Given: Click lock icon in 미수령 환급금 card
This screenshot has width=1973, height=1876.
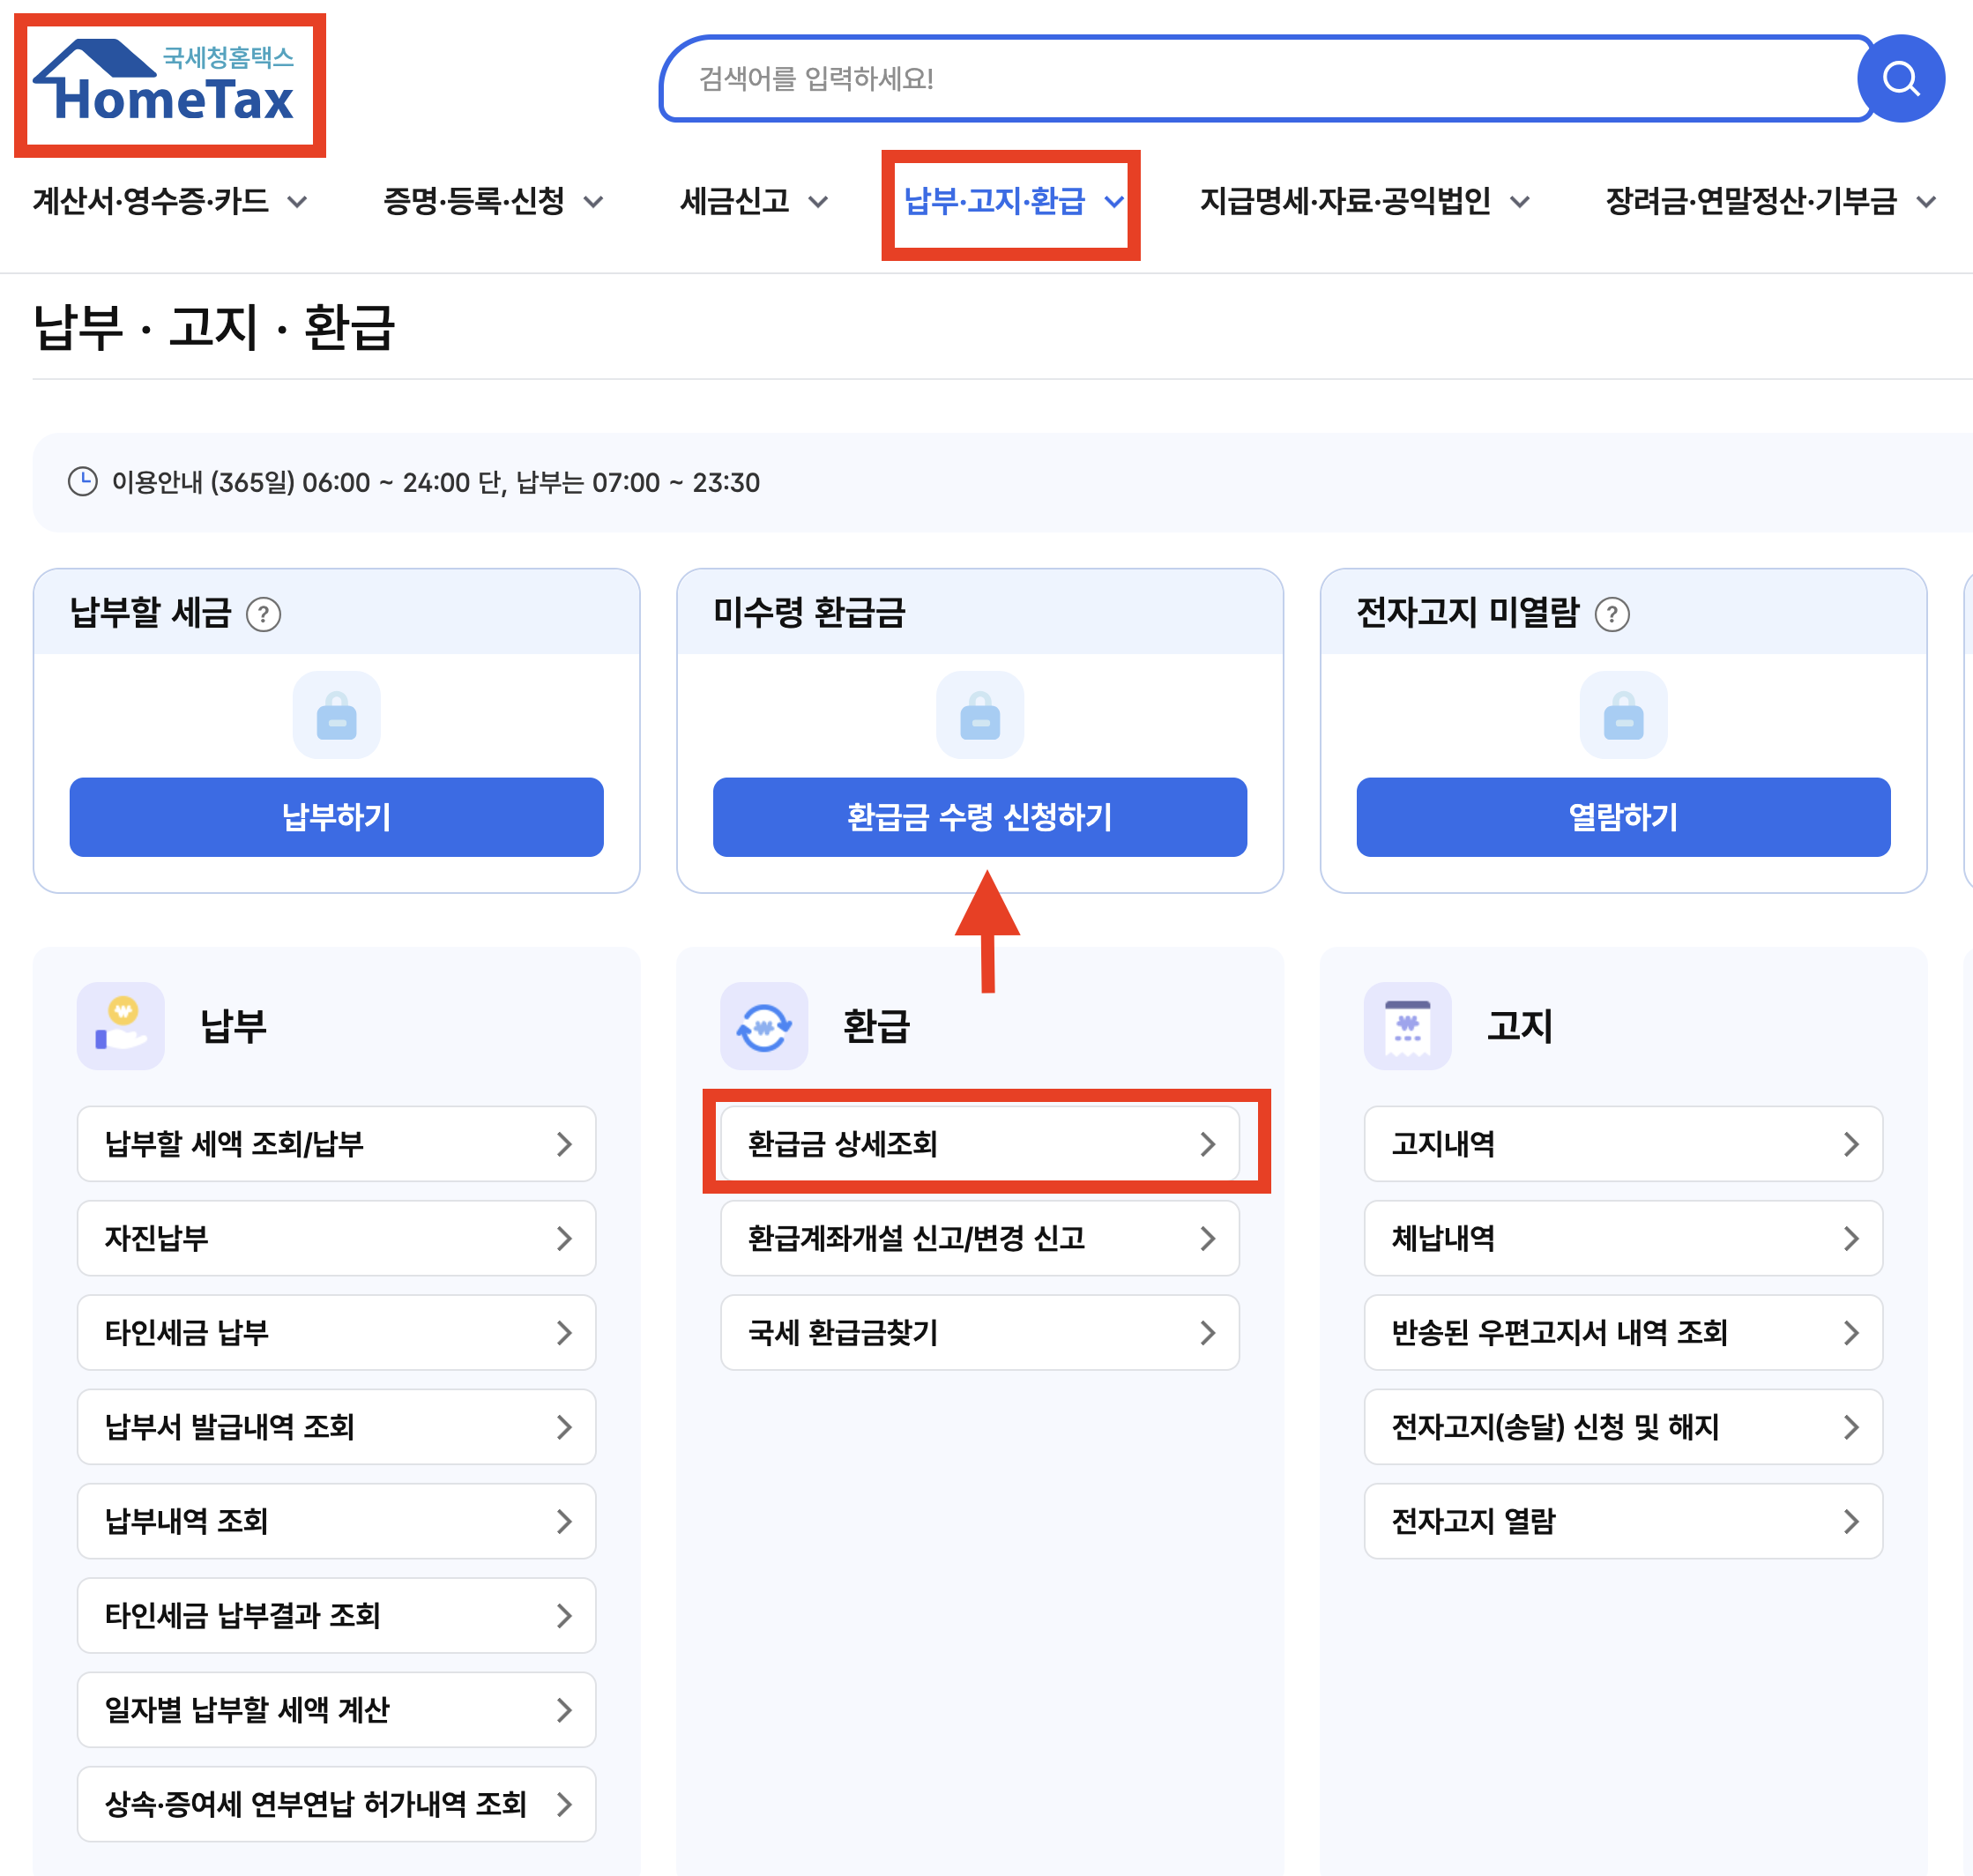Looking at the screenshot, I should point(979,716).
